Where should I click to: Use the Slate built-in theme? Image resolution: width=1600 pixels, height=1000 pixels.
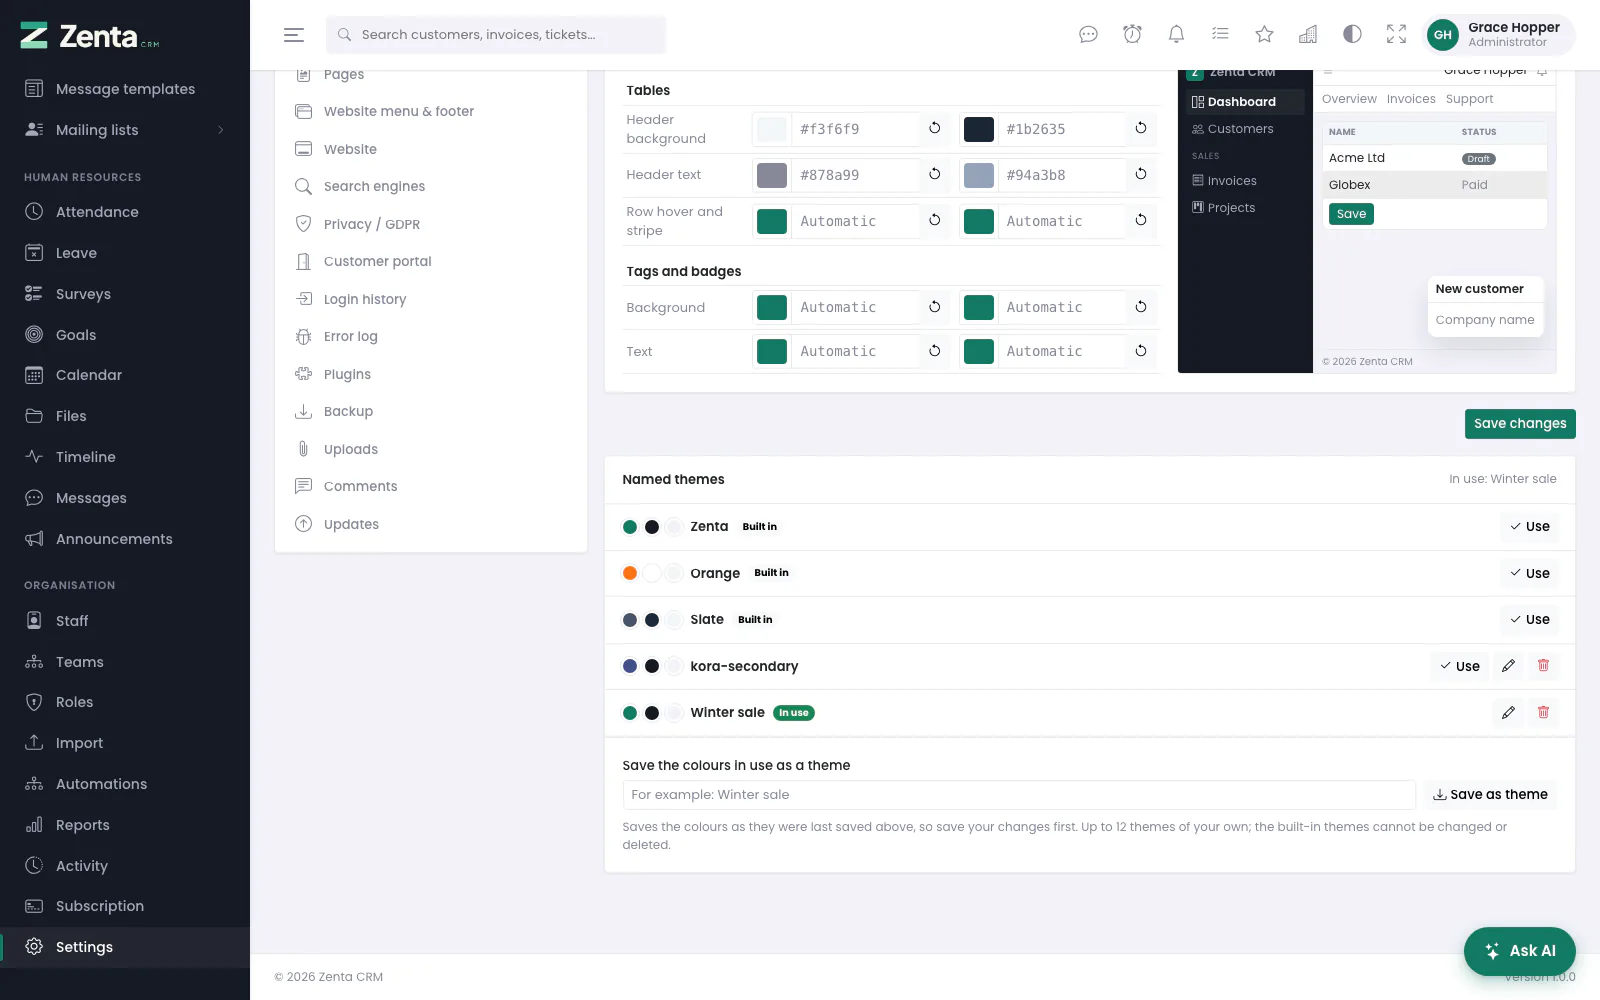1530,620
